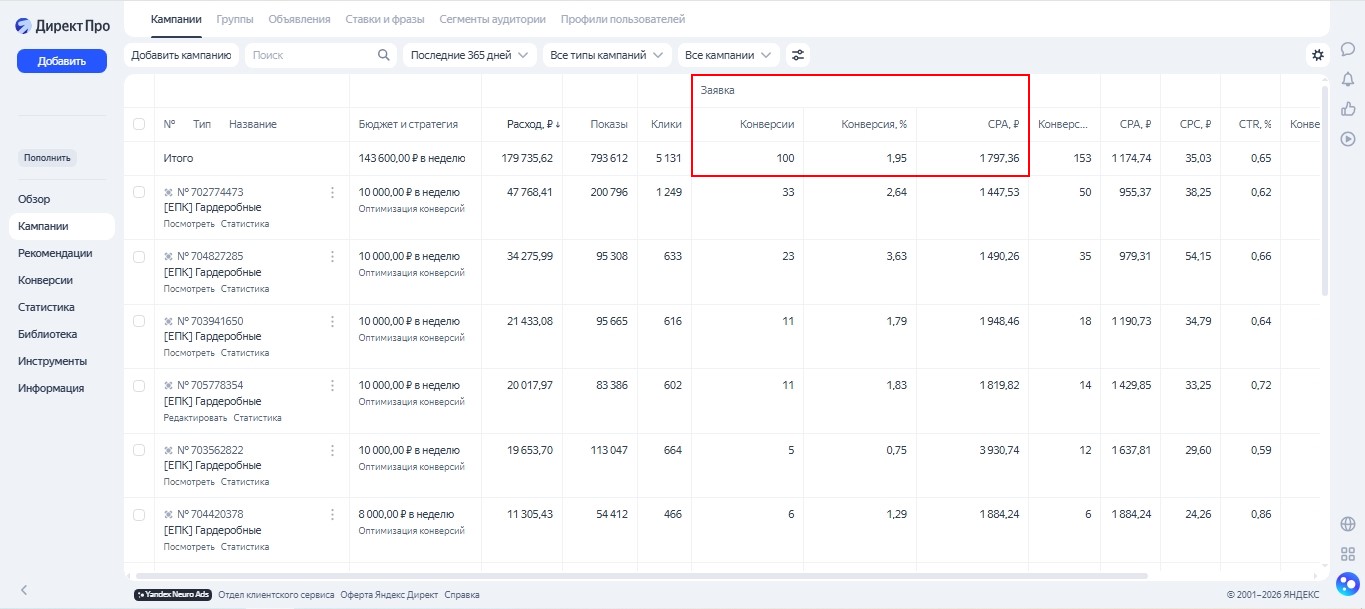
Task: Open table column settings gear icon
Action: (1317, 55)
